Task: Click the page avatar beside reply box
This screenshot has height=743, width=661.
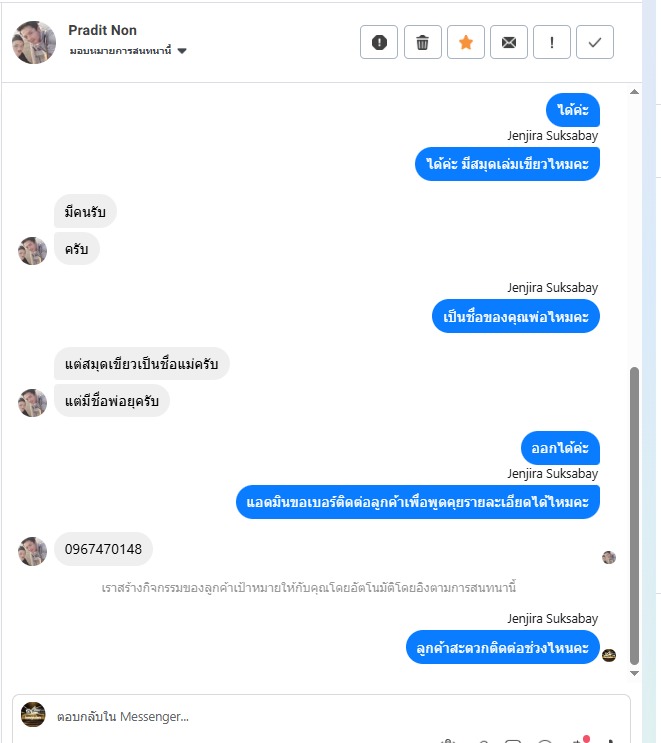Action: (x=33, y=714)
